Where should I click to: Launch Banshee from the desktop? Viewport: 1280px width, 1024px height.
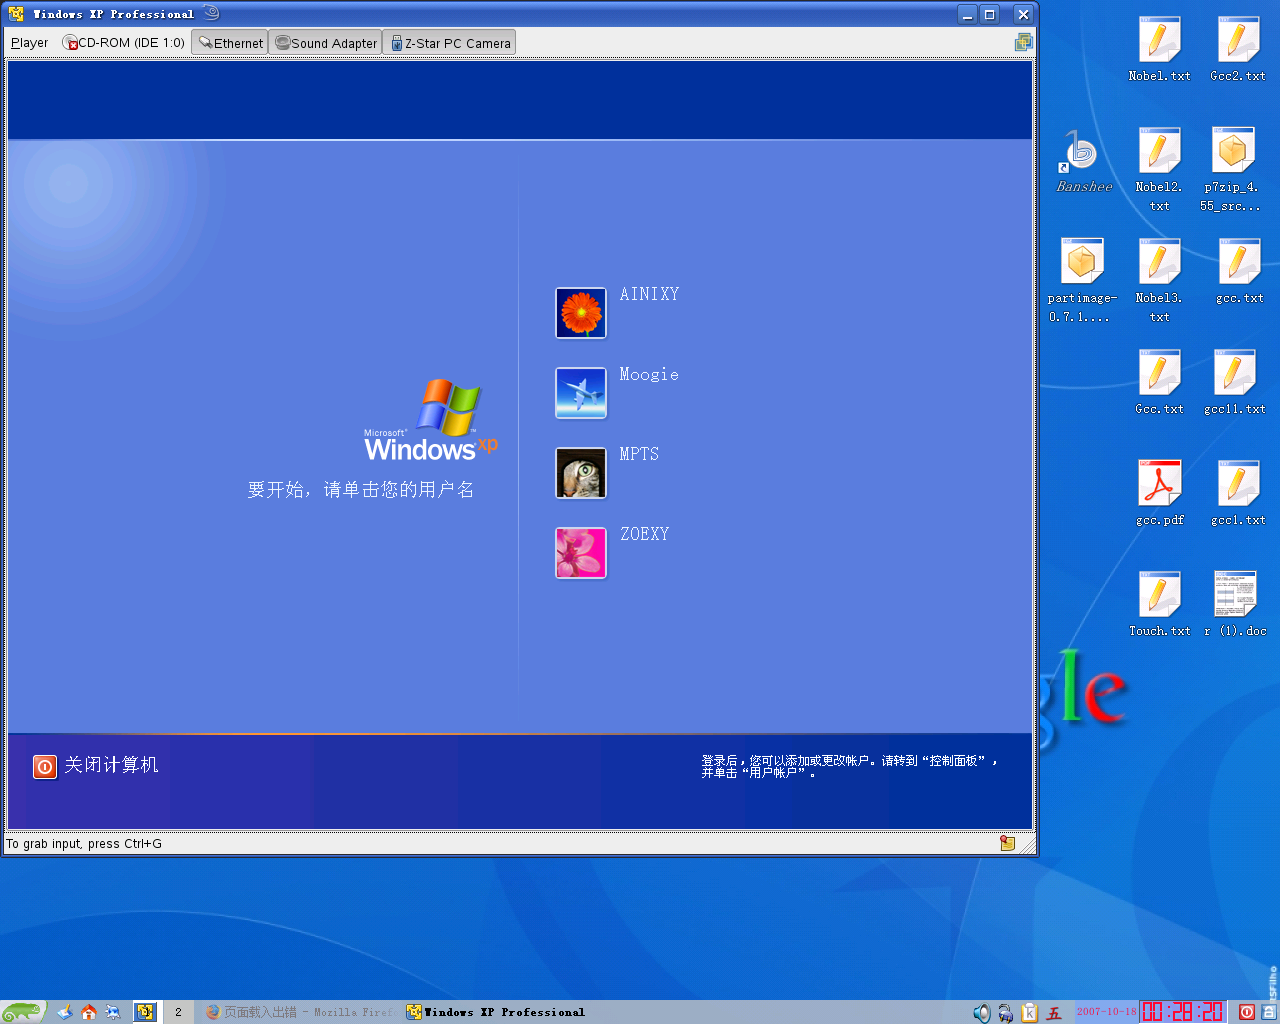click(x=1084, y=160)
